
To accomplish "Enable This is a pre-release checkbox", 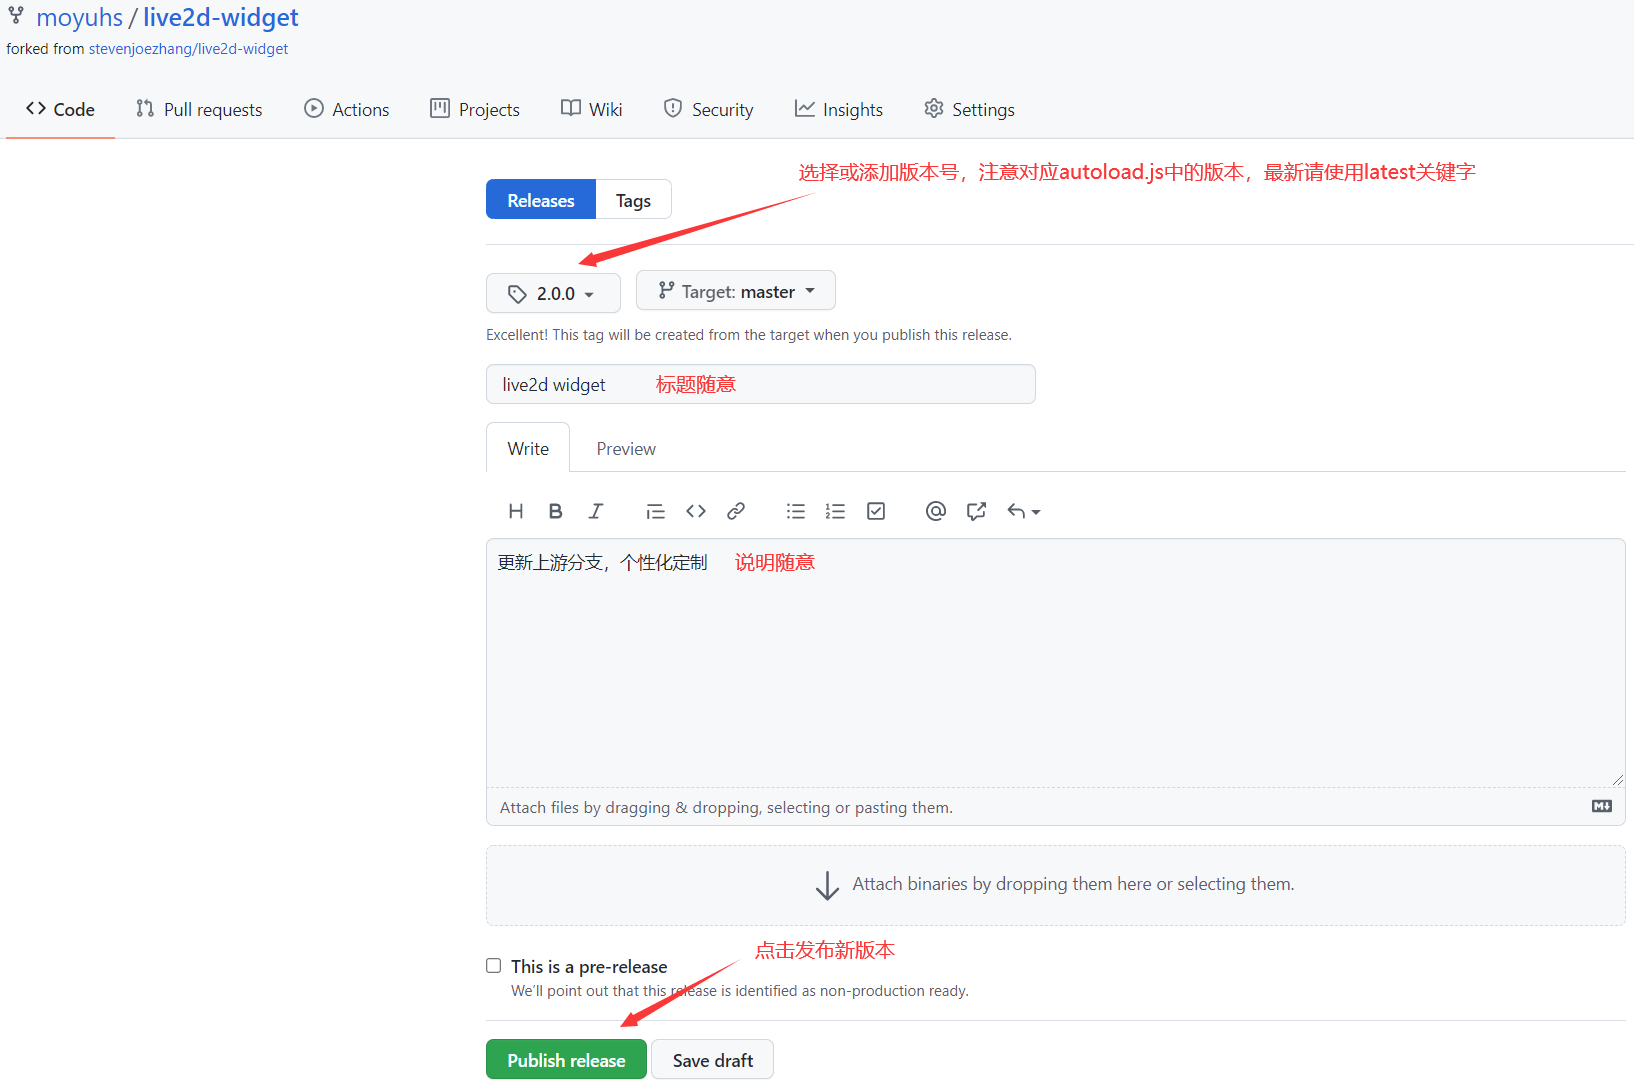I will [494, 966].
